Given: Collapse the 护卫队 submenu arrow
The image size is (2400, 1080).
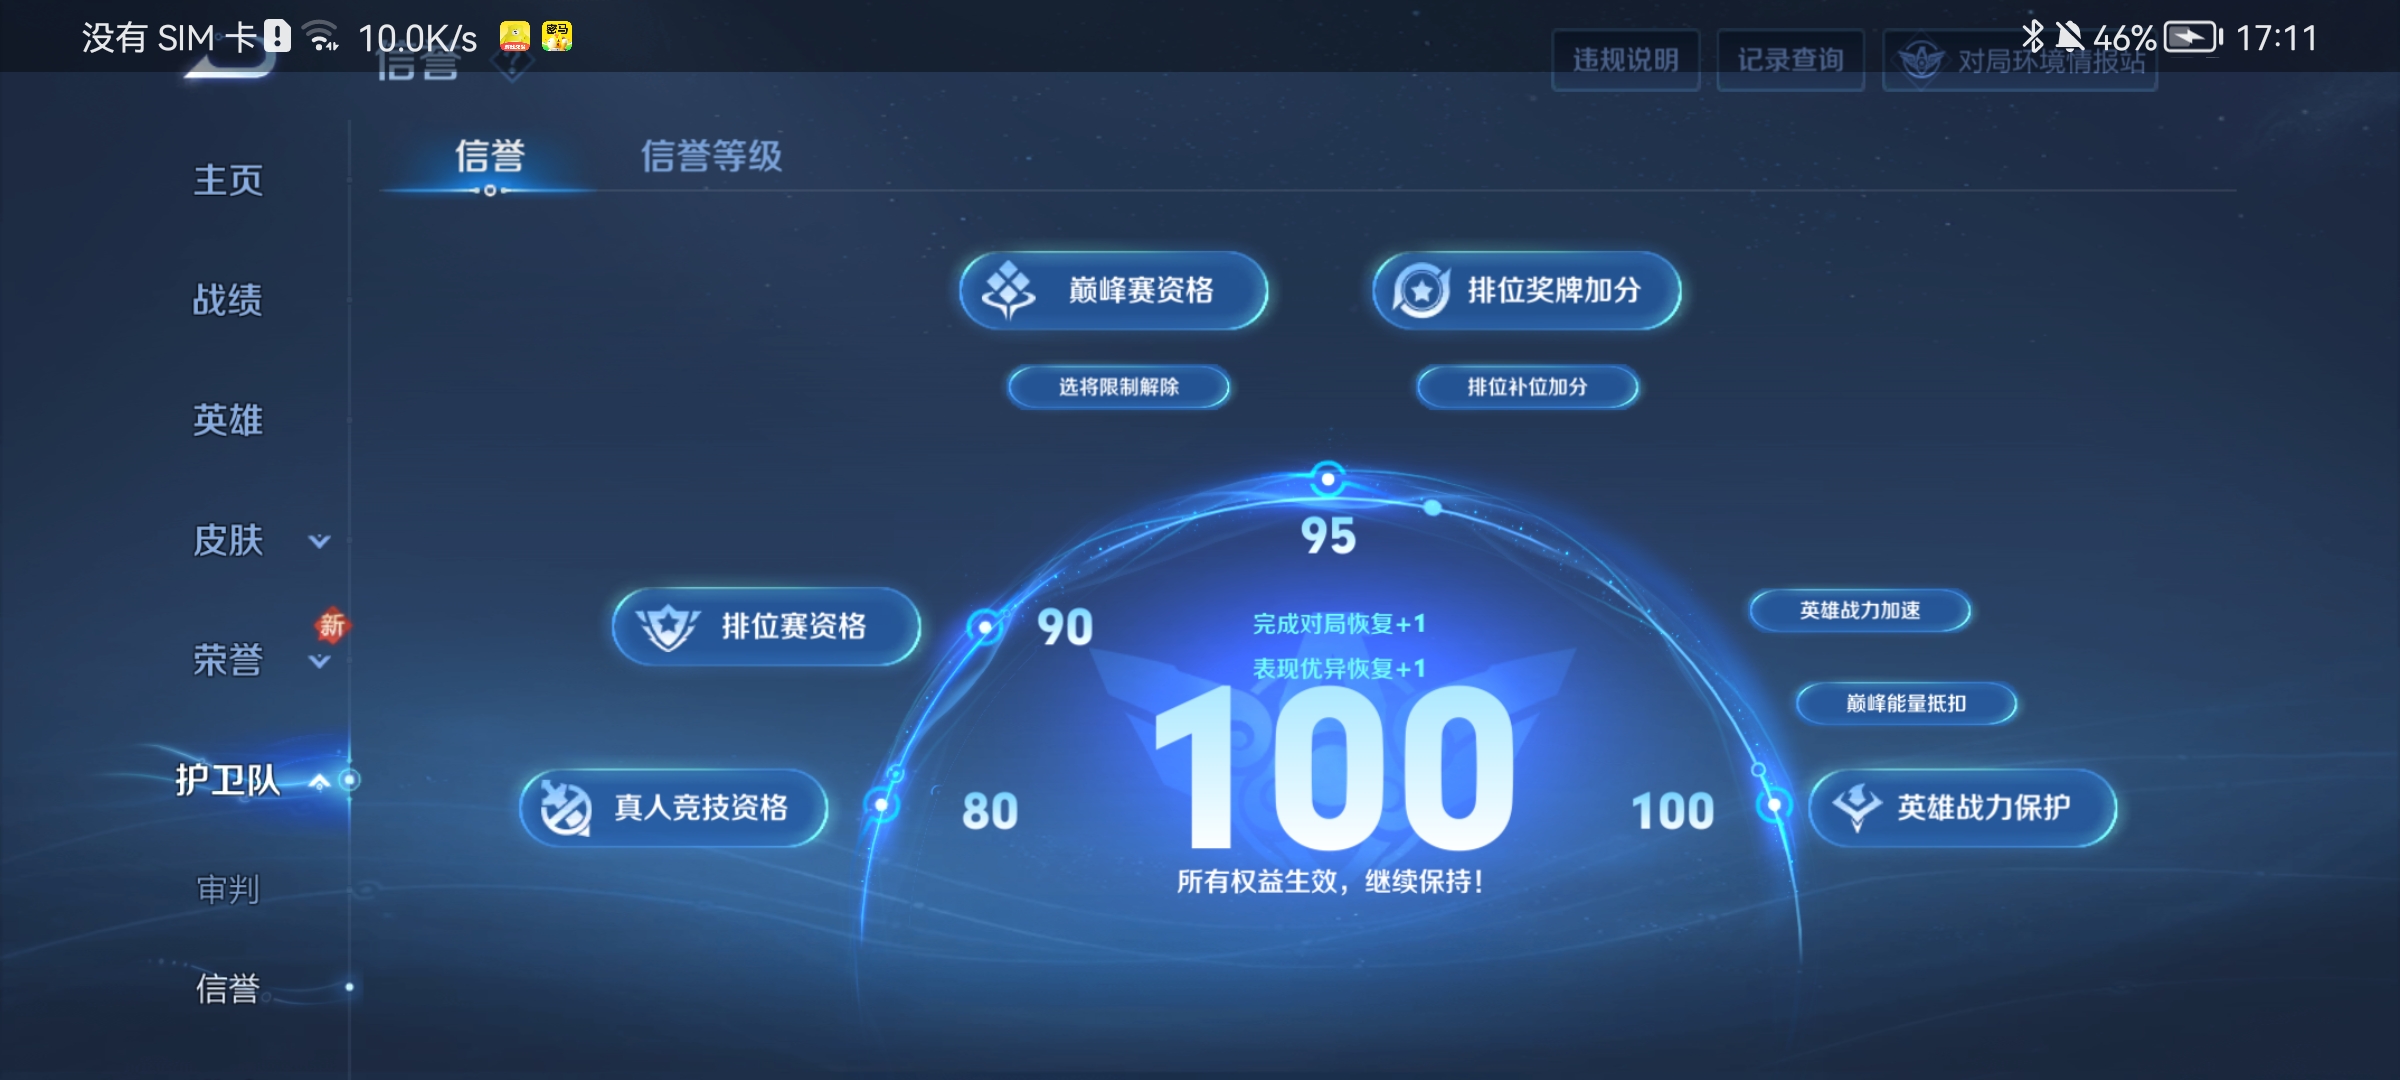Looking at the screenshot, I should (x=319, y=781).
